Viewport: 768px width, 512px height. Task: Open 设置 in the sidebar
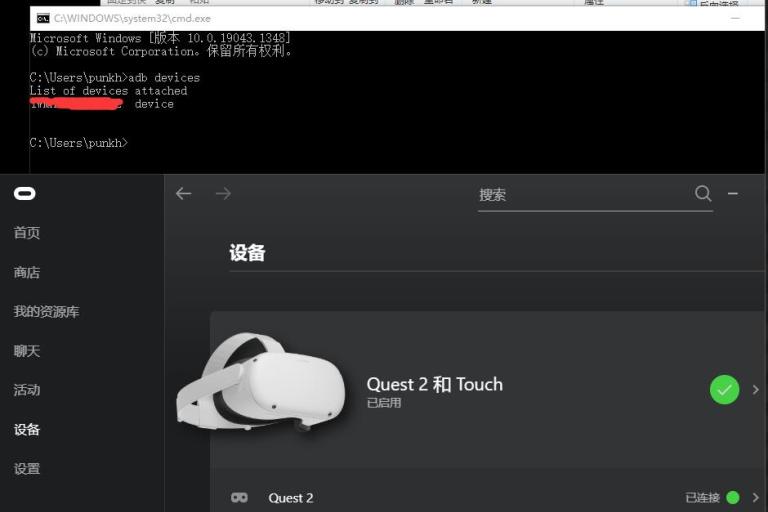[x=27, y=469]
